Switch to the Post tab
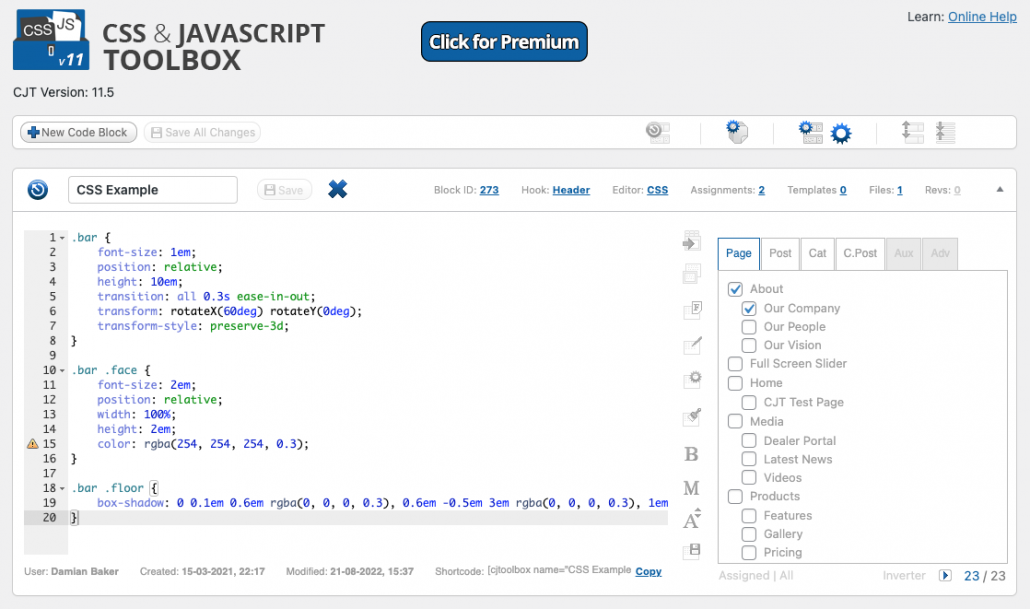This screenshot has width=1030, height=609. click(780, 254)
